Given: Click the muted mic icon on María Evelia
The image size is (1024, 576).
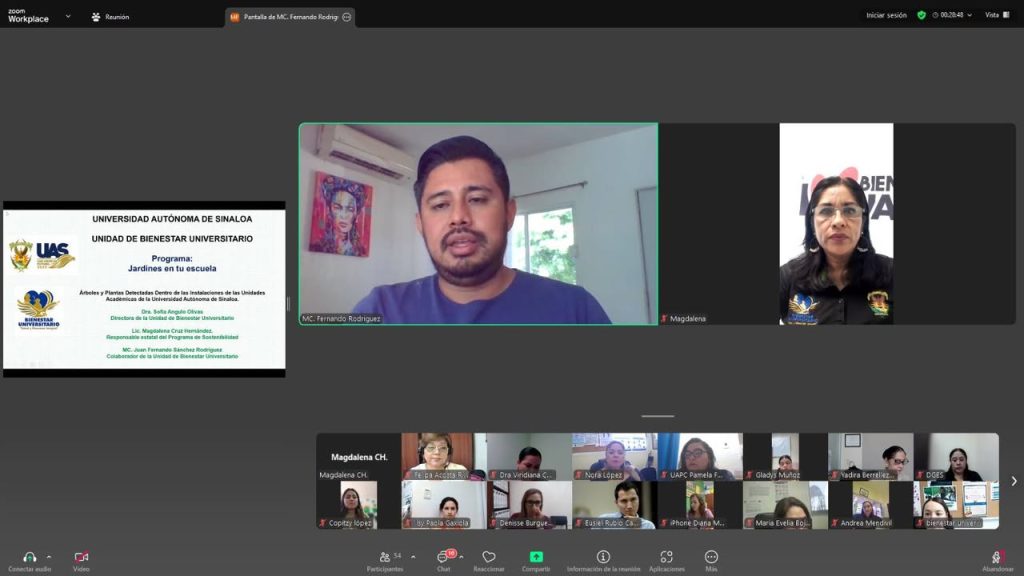Looking at the screenshot, I should pos(749,523).
